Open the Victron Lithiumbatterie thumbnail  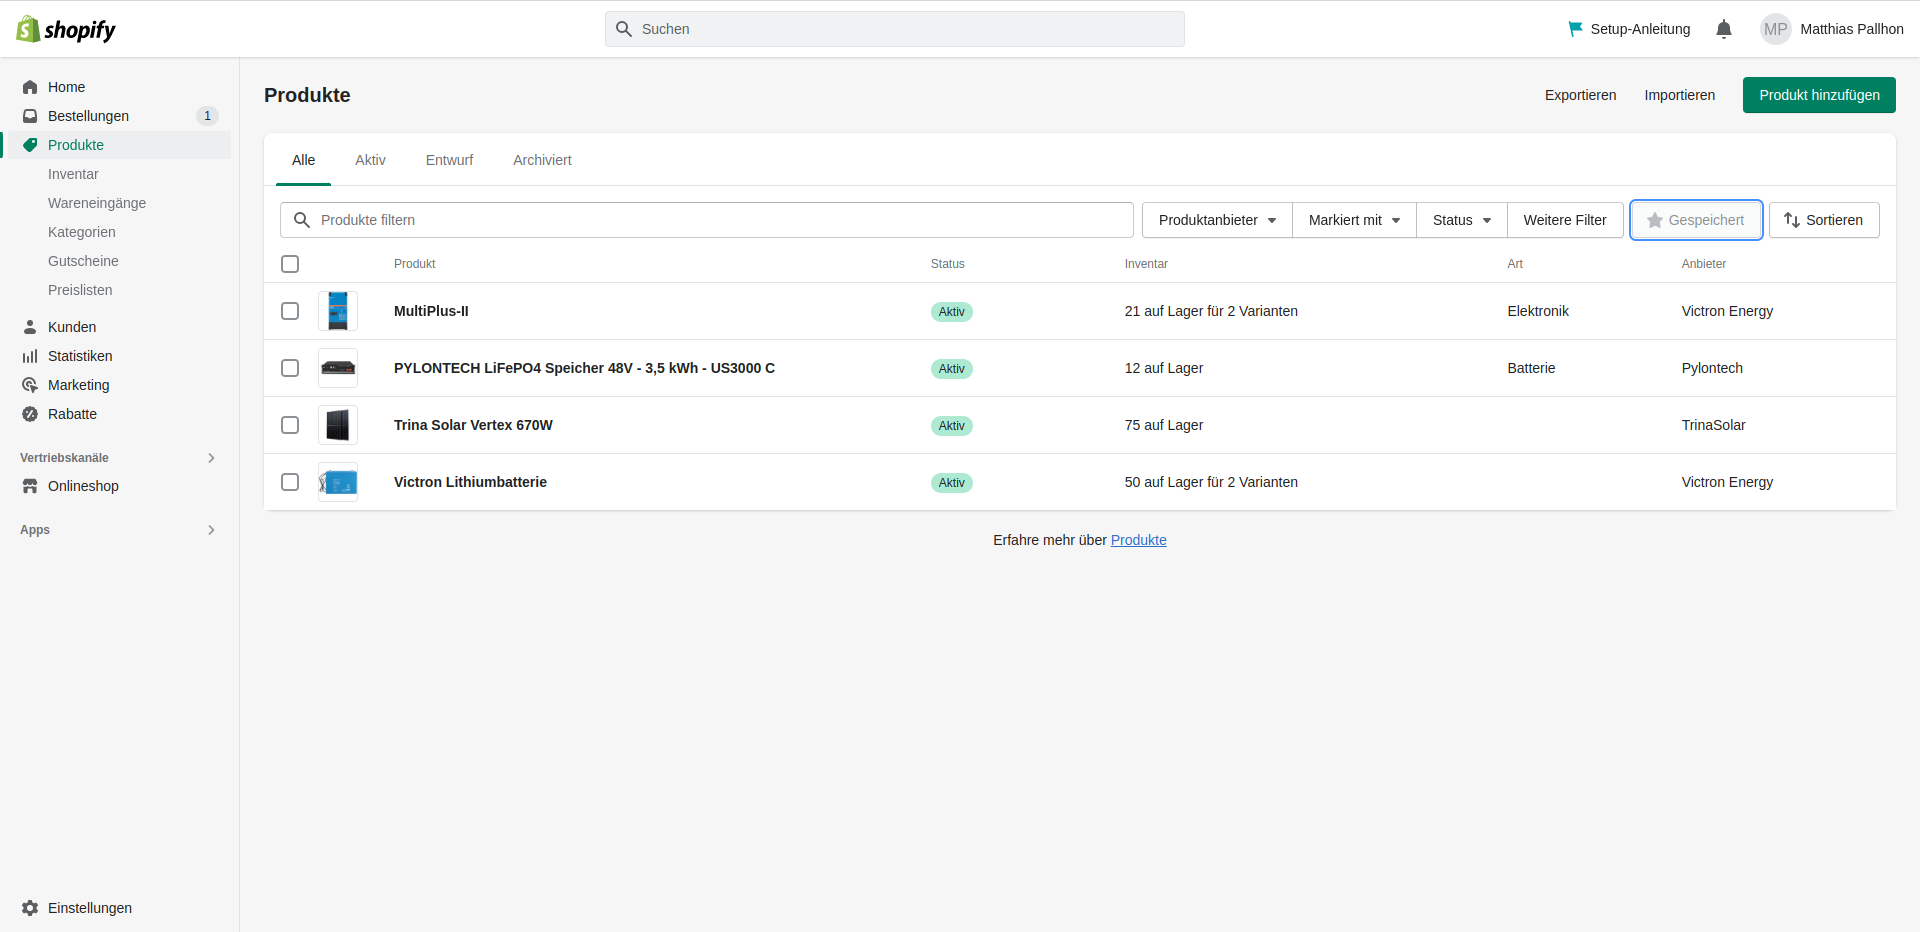[x=338, y=482]
